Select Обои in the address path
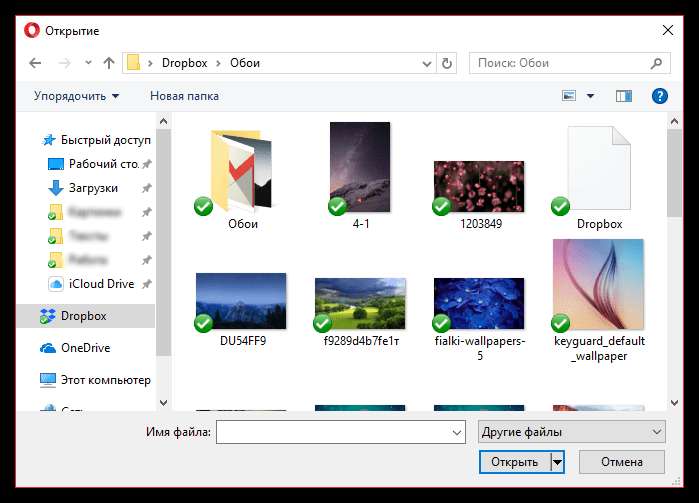Viewport: 699px width, 503px height. pos(245,63)
